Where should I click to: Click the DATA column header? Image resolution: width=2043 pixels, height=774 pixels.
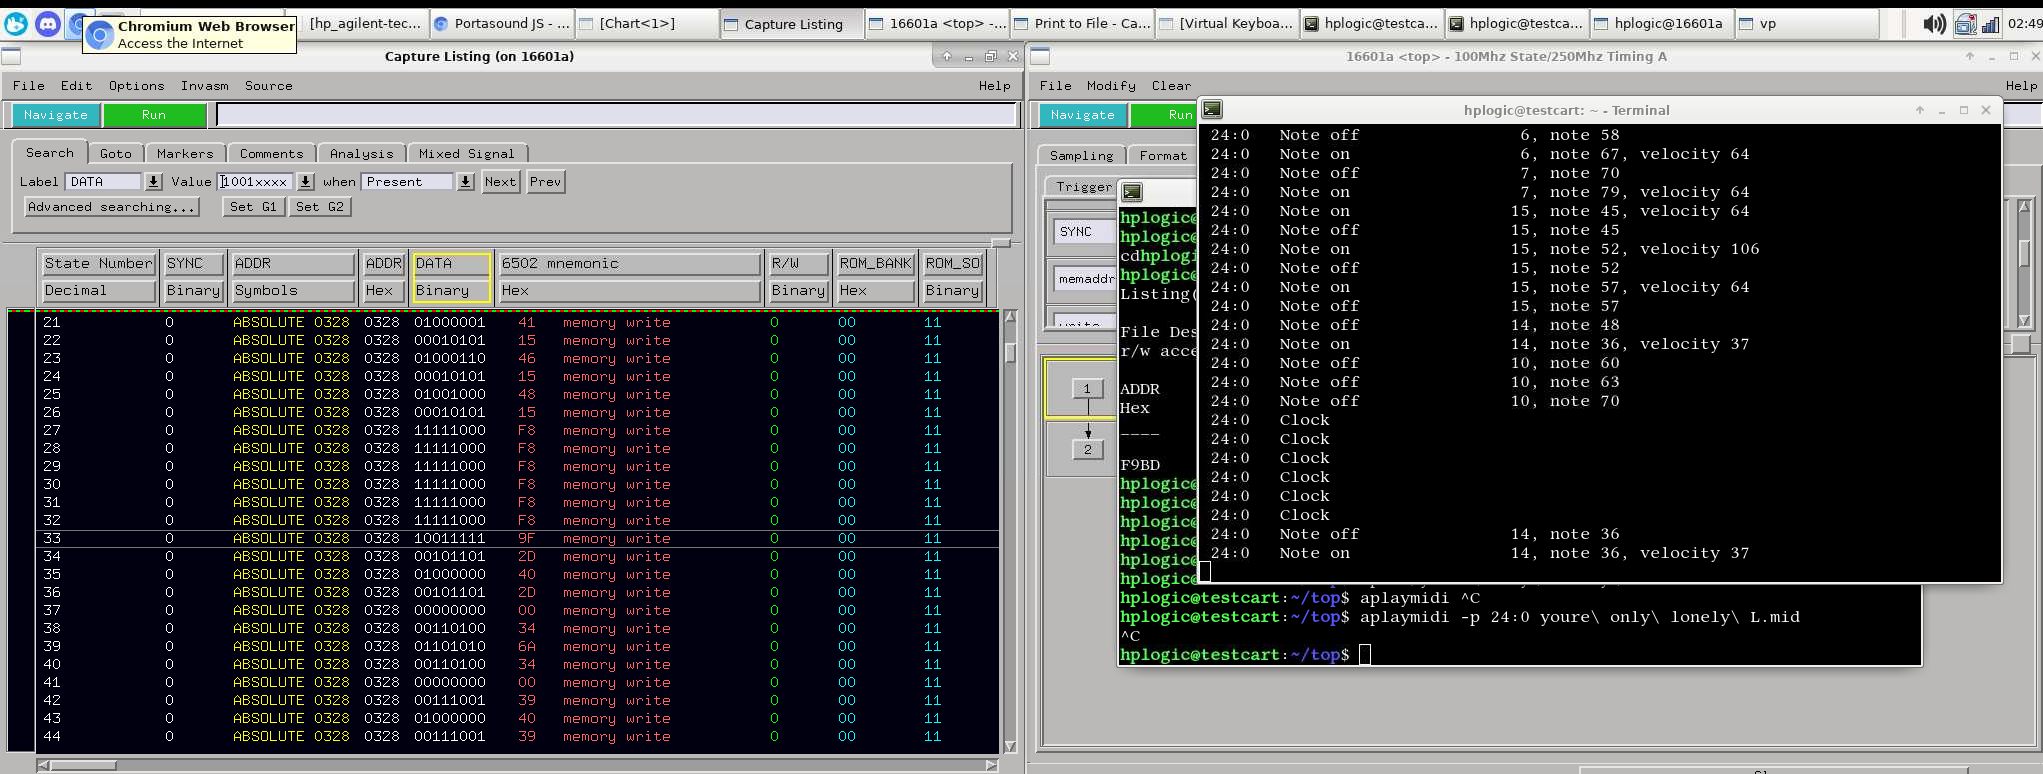coord(452,263)
